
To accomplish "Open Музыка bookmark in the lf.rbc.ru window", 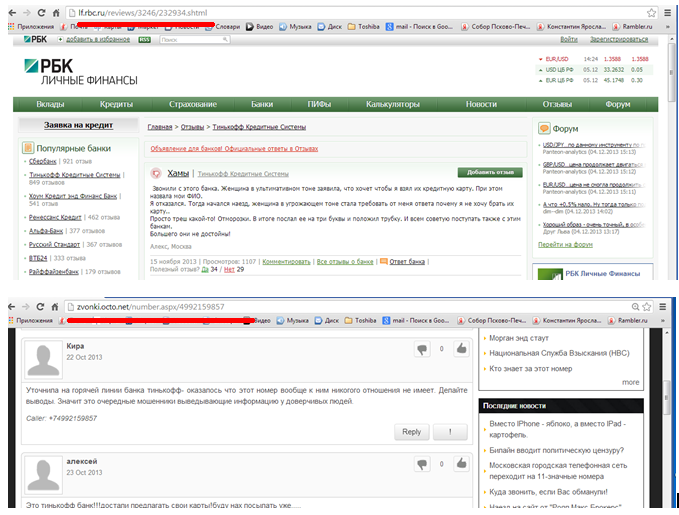I will pos(295,26).
